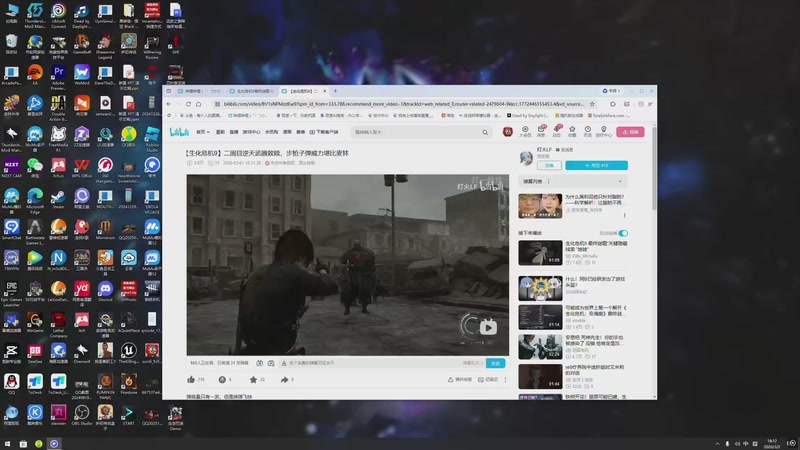Open the bilibili history clock icon
This screenshot has width=800, height=450.
pyautogui.click(x=588, y=131)
